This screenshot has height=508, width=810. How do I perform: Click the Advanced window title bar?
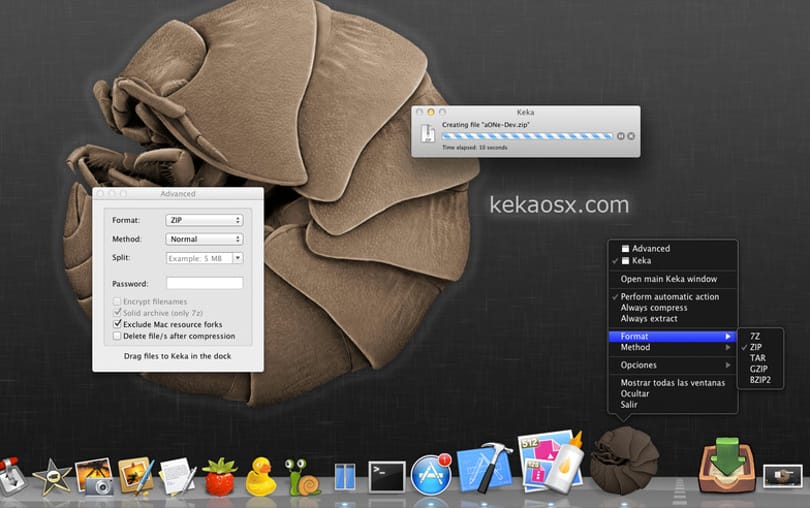point(178,194)
